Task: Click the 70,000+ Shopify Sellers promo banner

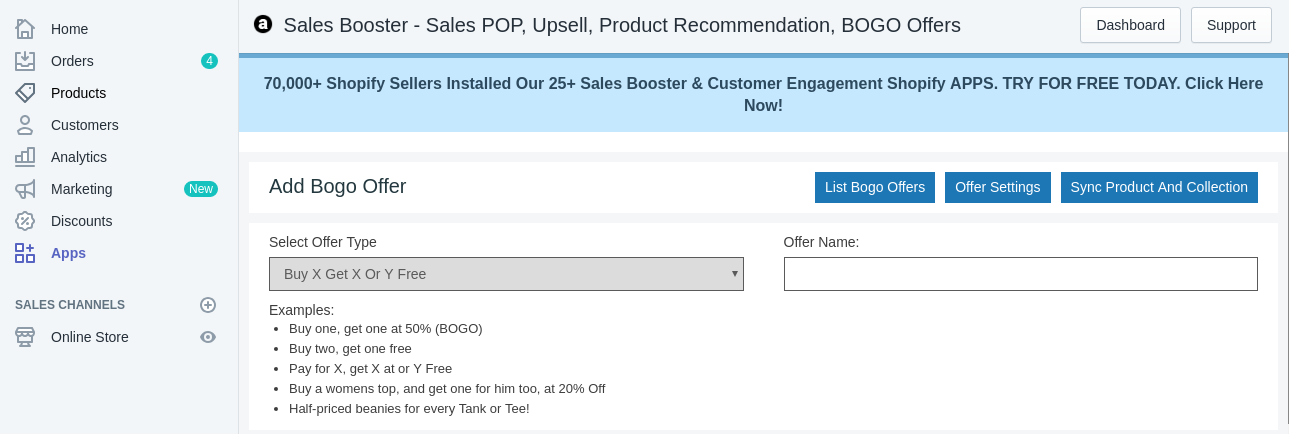Action: point(763,95)
